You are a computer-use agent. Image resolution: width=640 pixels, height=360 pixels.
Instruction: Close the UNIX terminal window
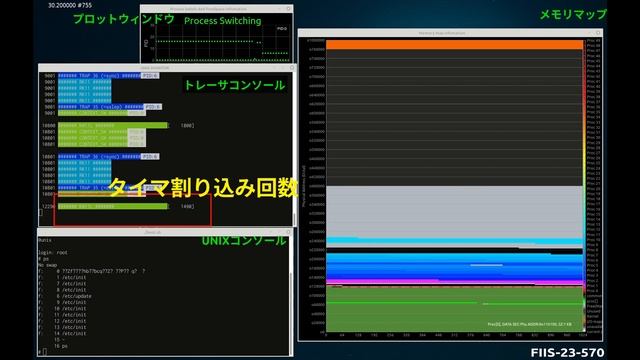[x=289, y=232]
